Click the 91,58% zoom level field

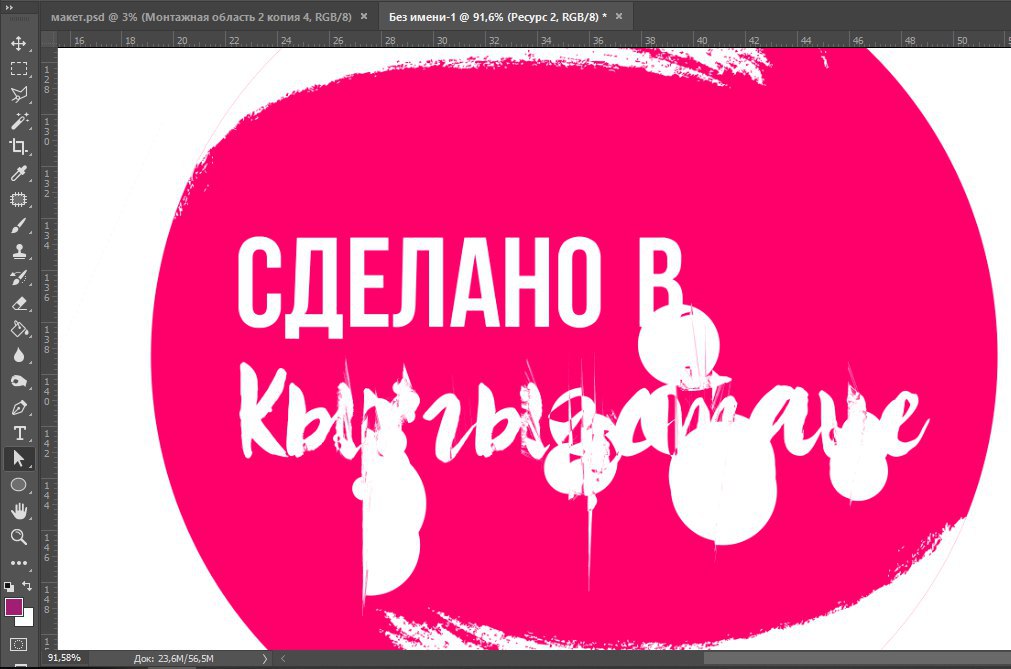tap(64, 658)
